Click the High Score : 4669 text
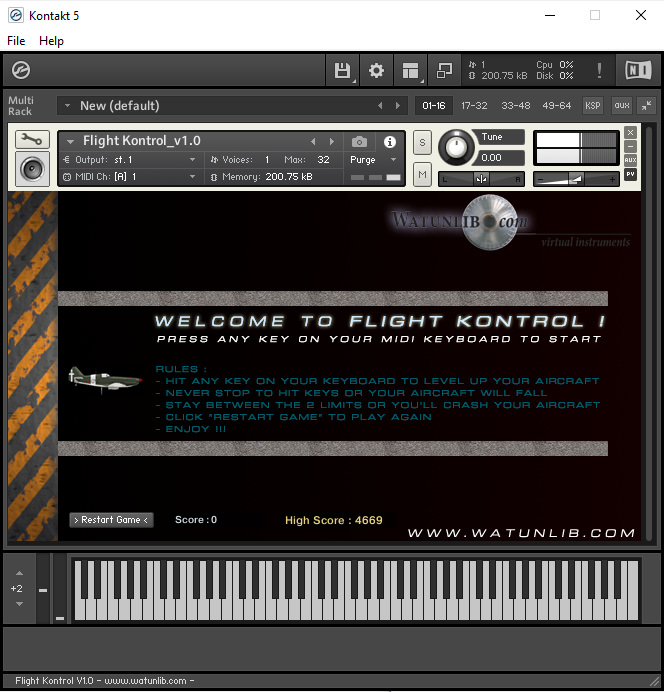The height and width of the screenshot is (692, 664). click(334, 520)
